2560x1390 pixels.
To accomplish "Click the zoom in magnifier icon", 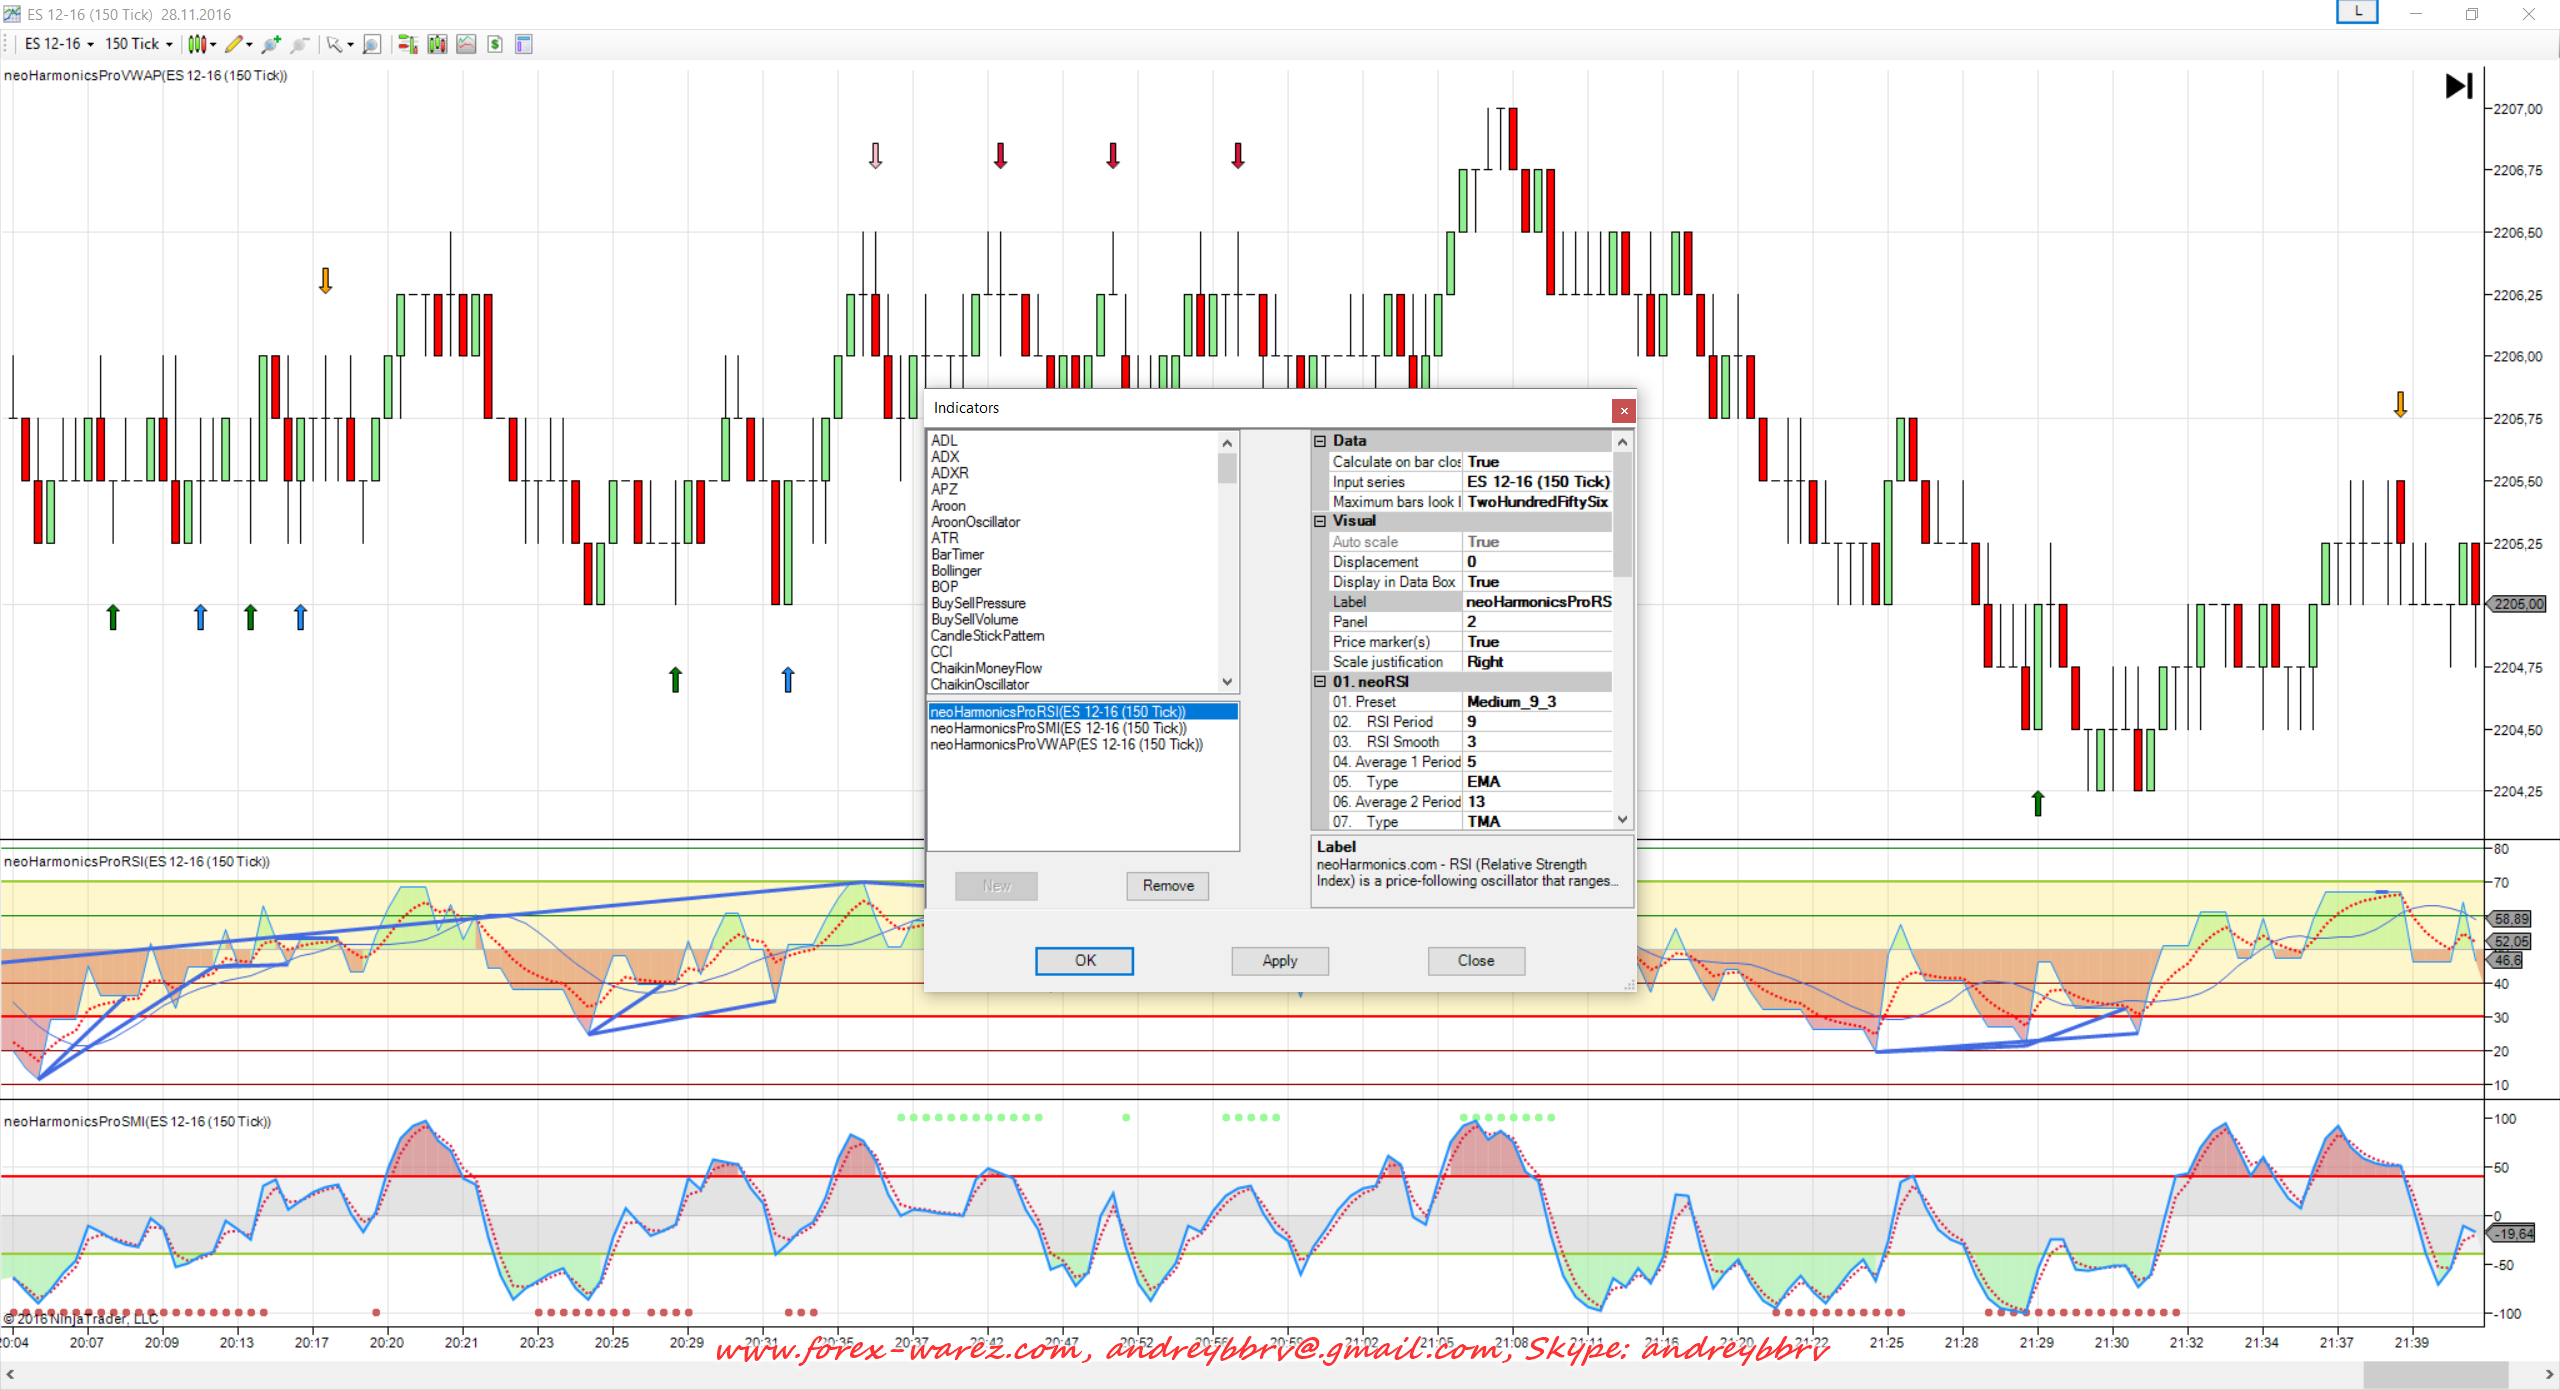I will click(x=271, y=44).
